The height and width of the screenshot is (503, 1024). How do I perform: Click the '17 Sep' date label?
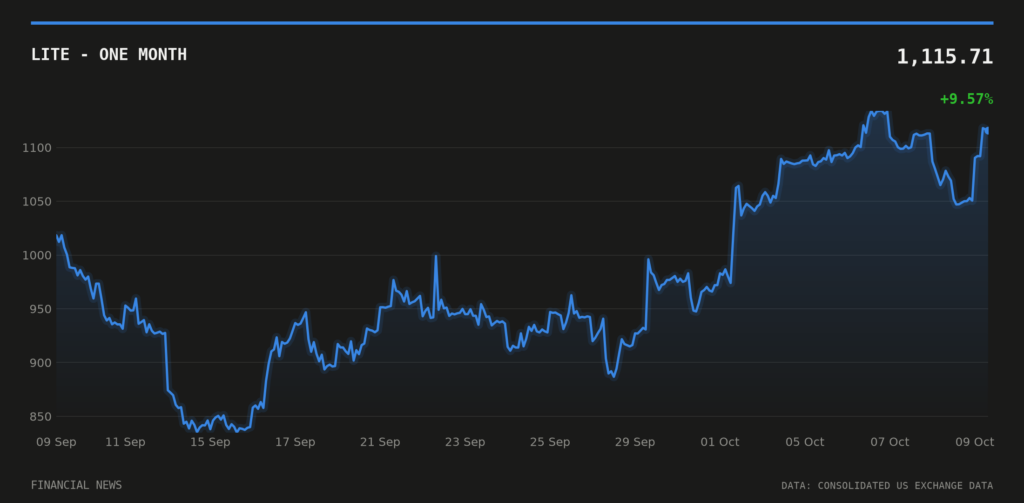295,442
